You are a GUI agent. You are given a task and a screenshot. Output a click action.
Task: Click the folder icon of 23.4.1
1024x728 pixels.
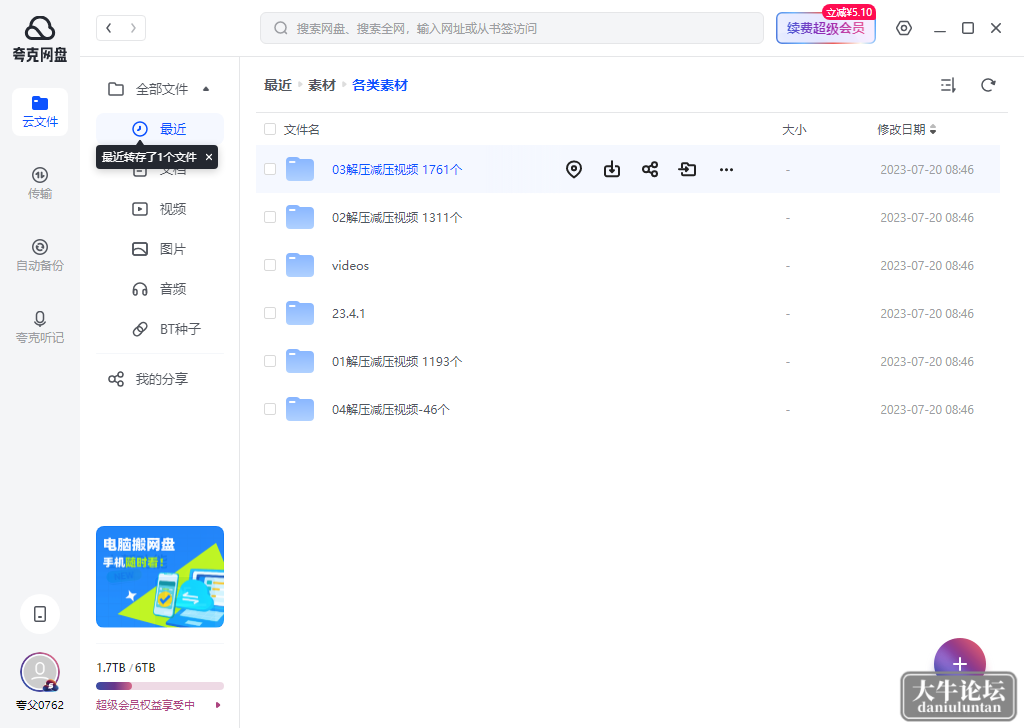(300, 313)
